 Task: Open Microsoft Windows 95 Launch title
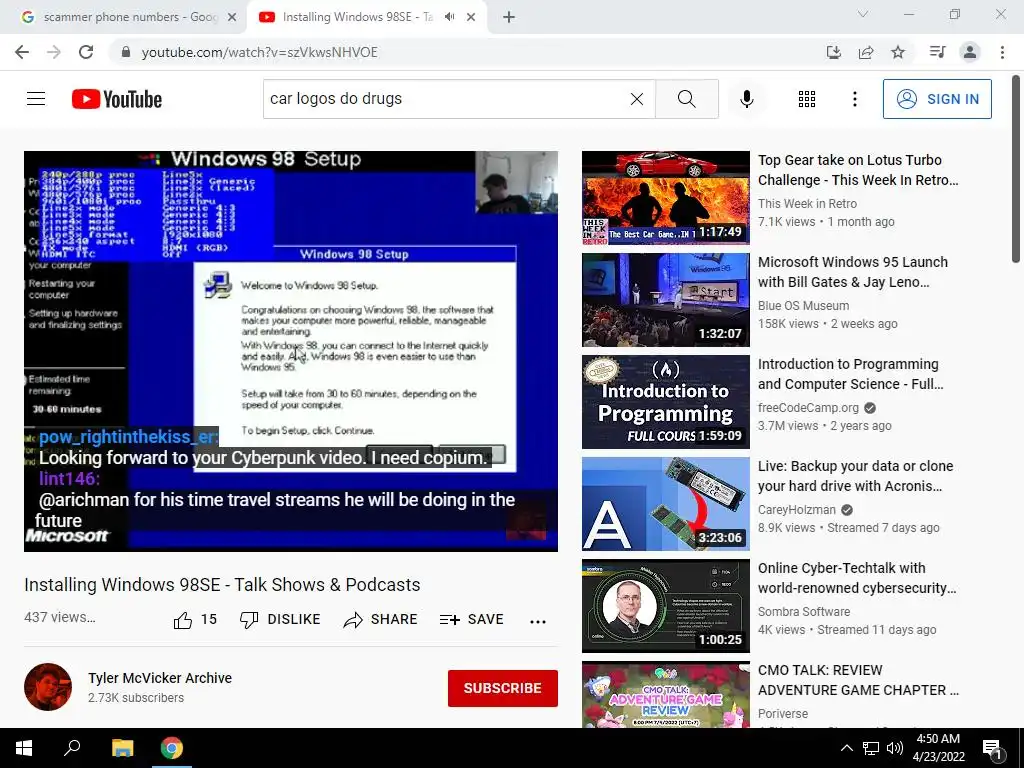pyautogui.click(x=852, y=272)
